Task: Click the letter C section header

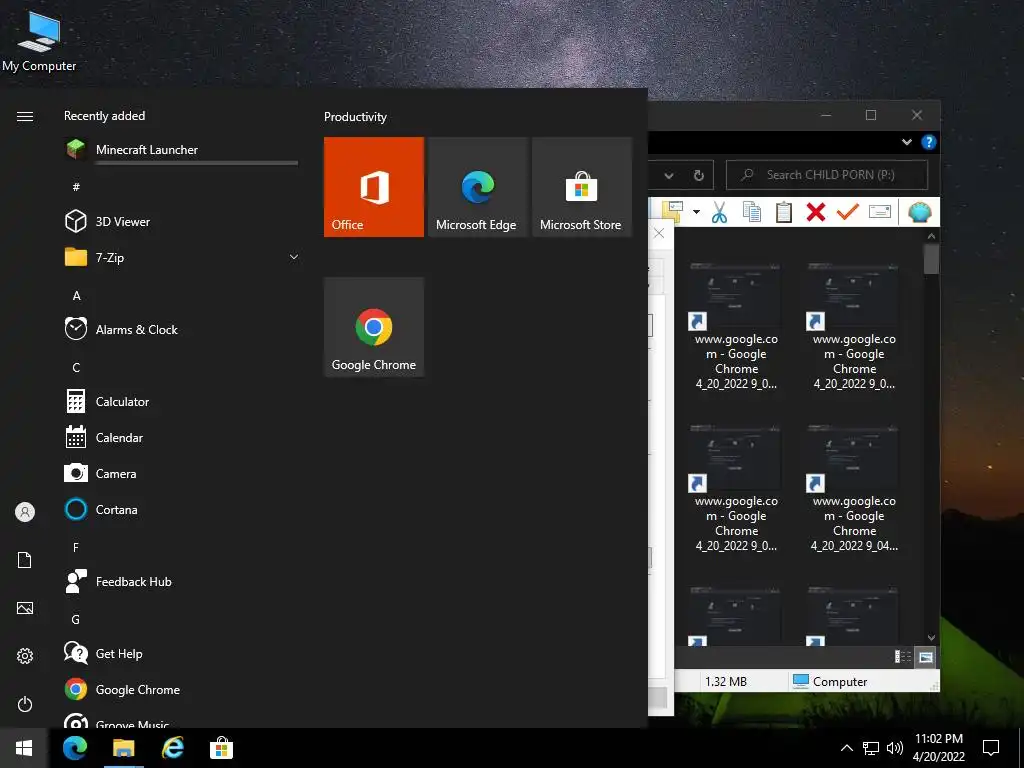Action: pyautogui.click(x=76, y=367)
